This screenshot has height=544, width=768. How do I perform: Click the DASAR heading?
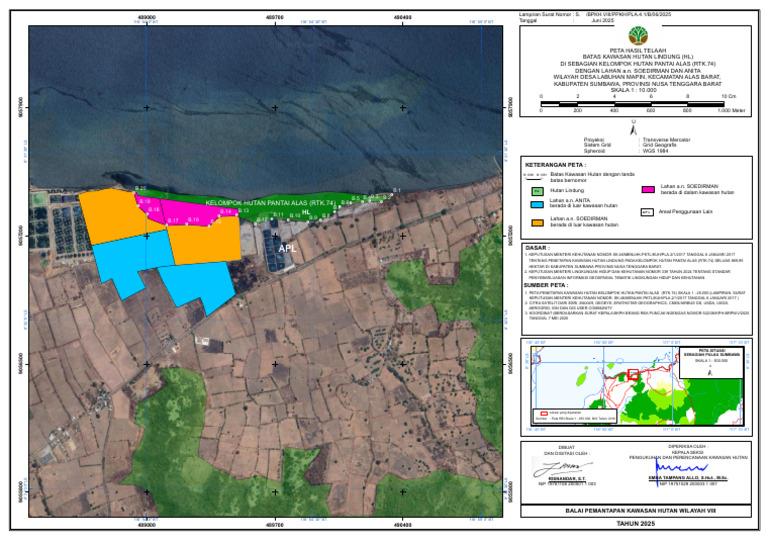(x=537, y=248)
